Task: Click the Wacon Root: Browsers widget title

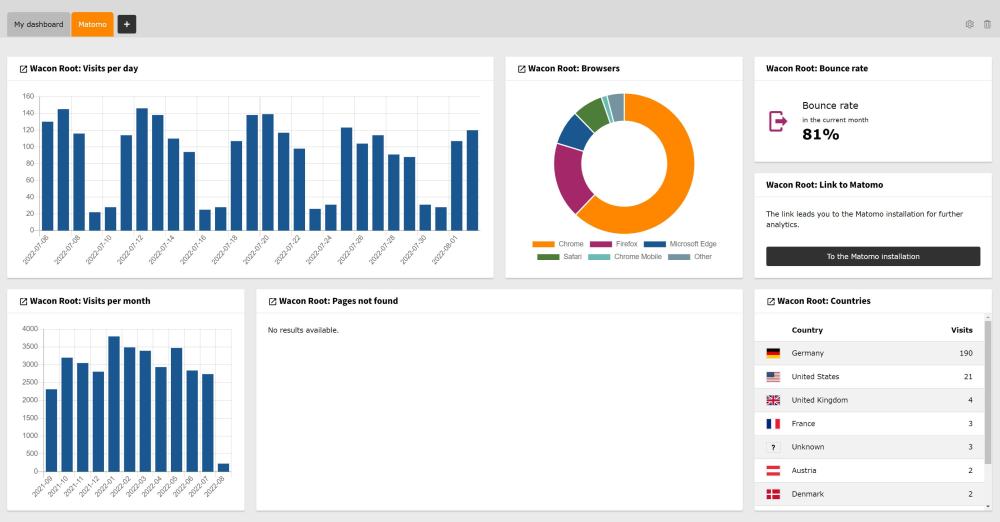Action: [573, 68]
